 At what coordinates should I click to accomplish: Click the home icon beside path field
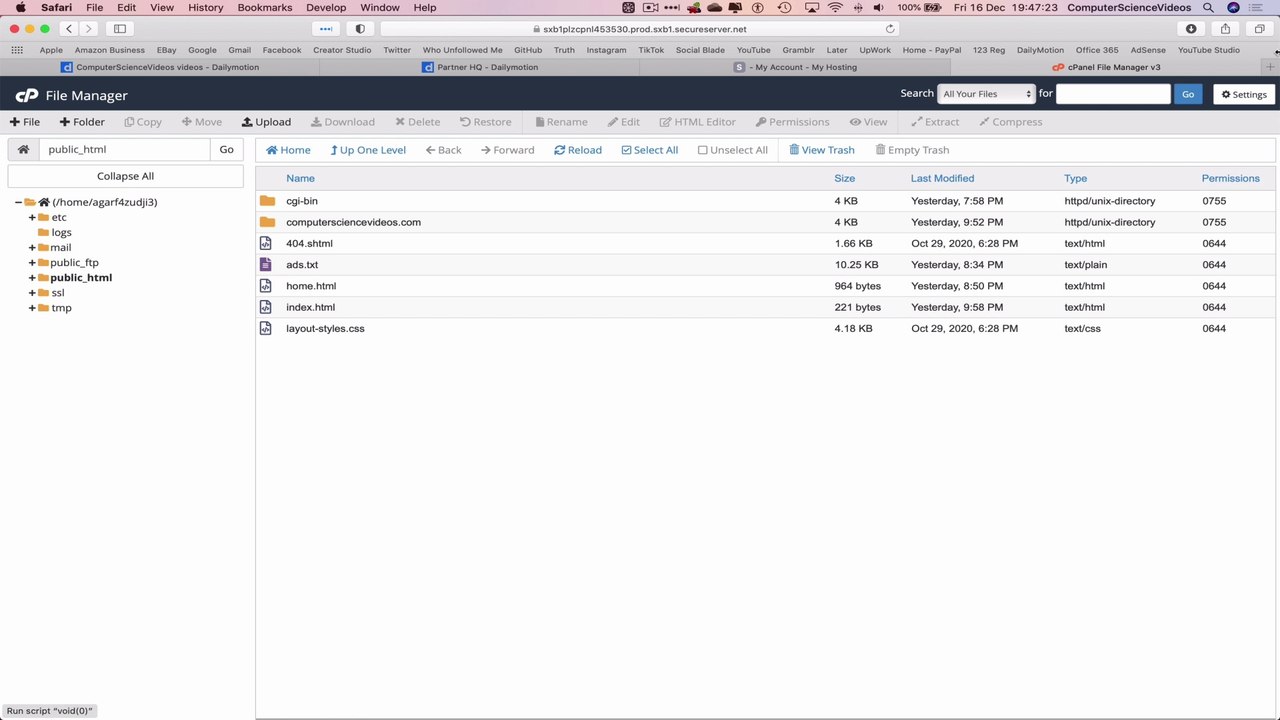tap(23, 149)
